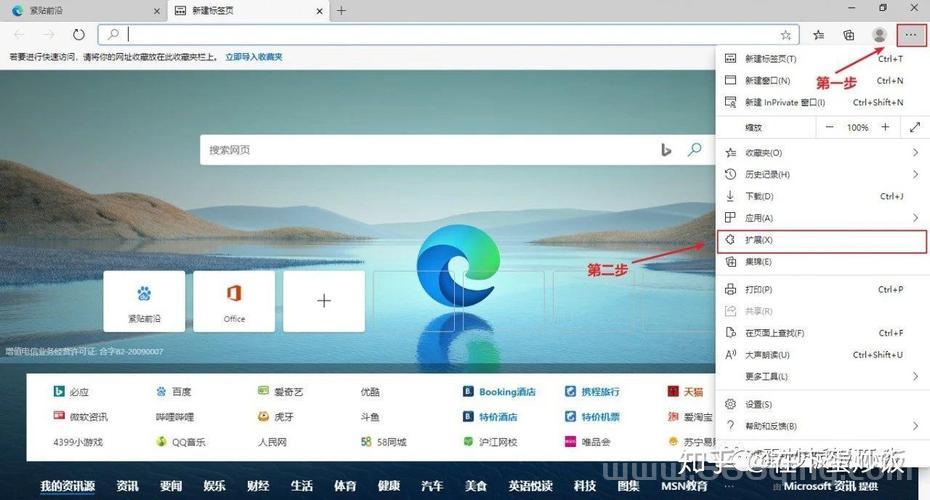Expand the 帮助和反馈(B) submenu
This screenshot has height=500, width=930.
pyautogui.click(x=821, y=426)
